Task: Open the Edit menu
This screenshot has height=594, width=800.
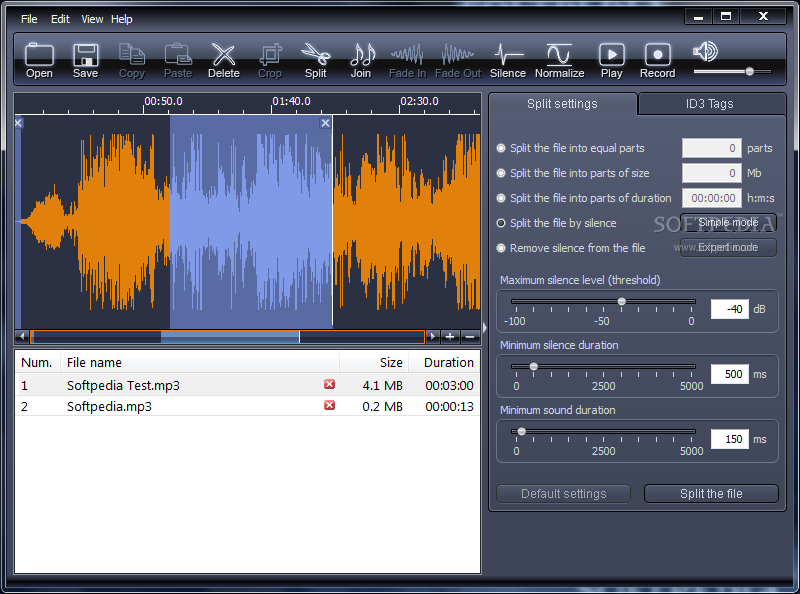Action: [x=60, y=19]
